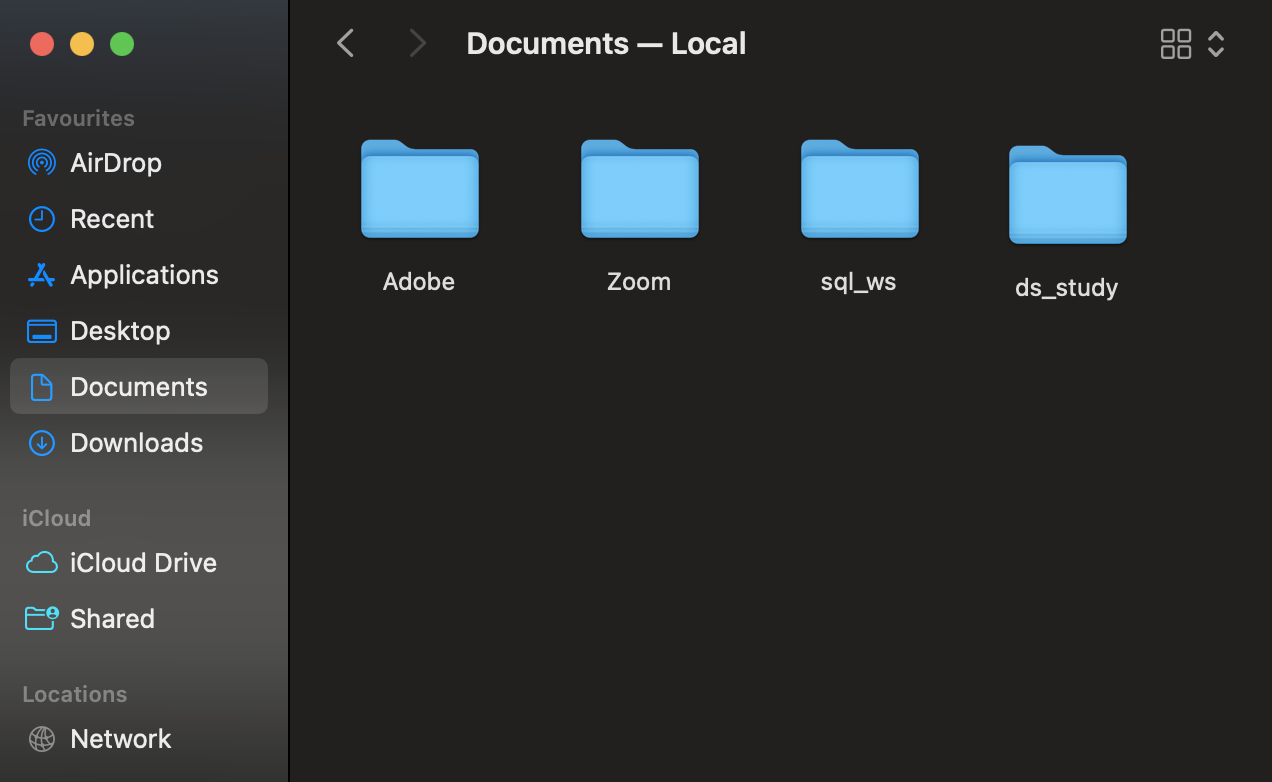
Task: Select the sql_ws folder icon
Action: pyautogui.click(x=860, y=189)
